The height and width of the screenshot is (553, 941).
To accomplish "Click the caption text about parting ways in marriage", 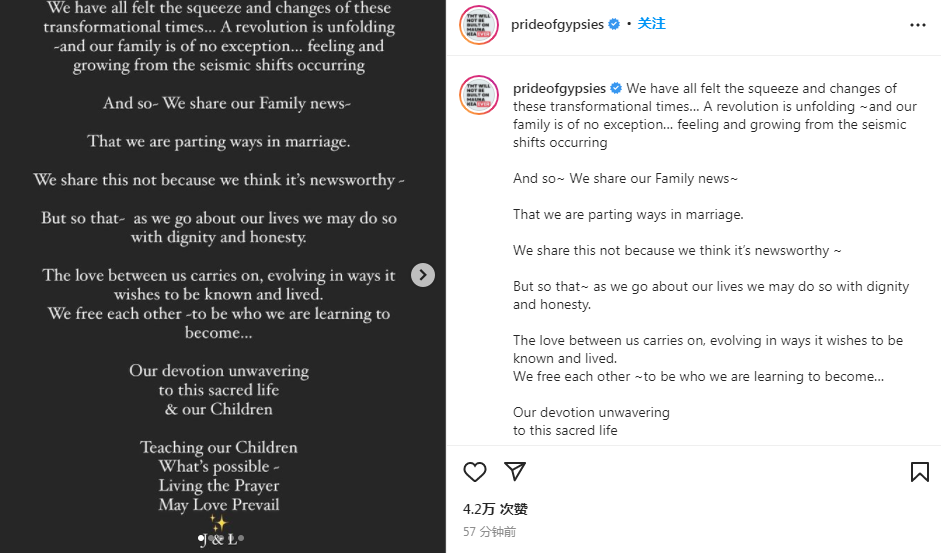I will pos(628,214).
